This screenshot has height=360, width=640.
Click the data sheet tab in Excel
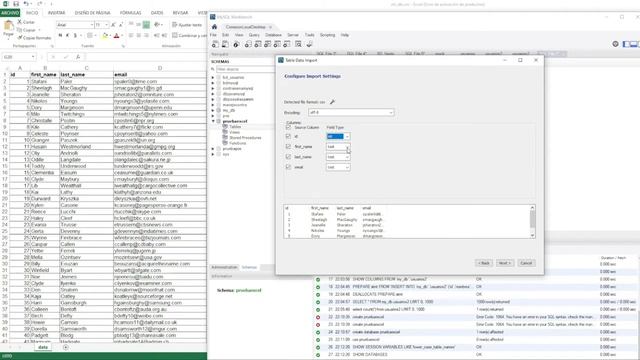point(43,347)
